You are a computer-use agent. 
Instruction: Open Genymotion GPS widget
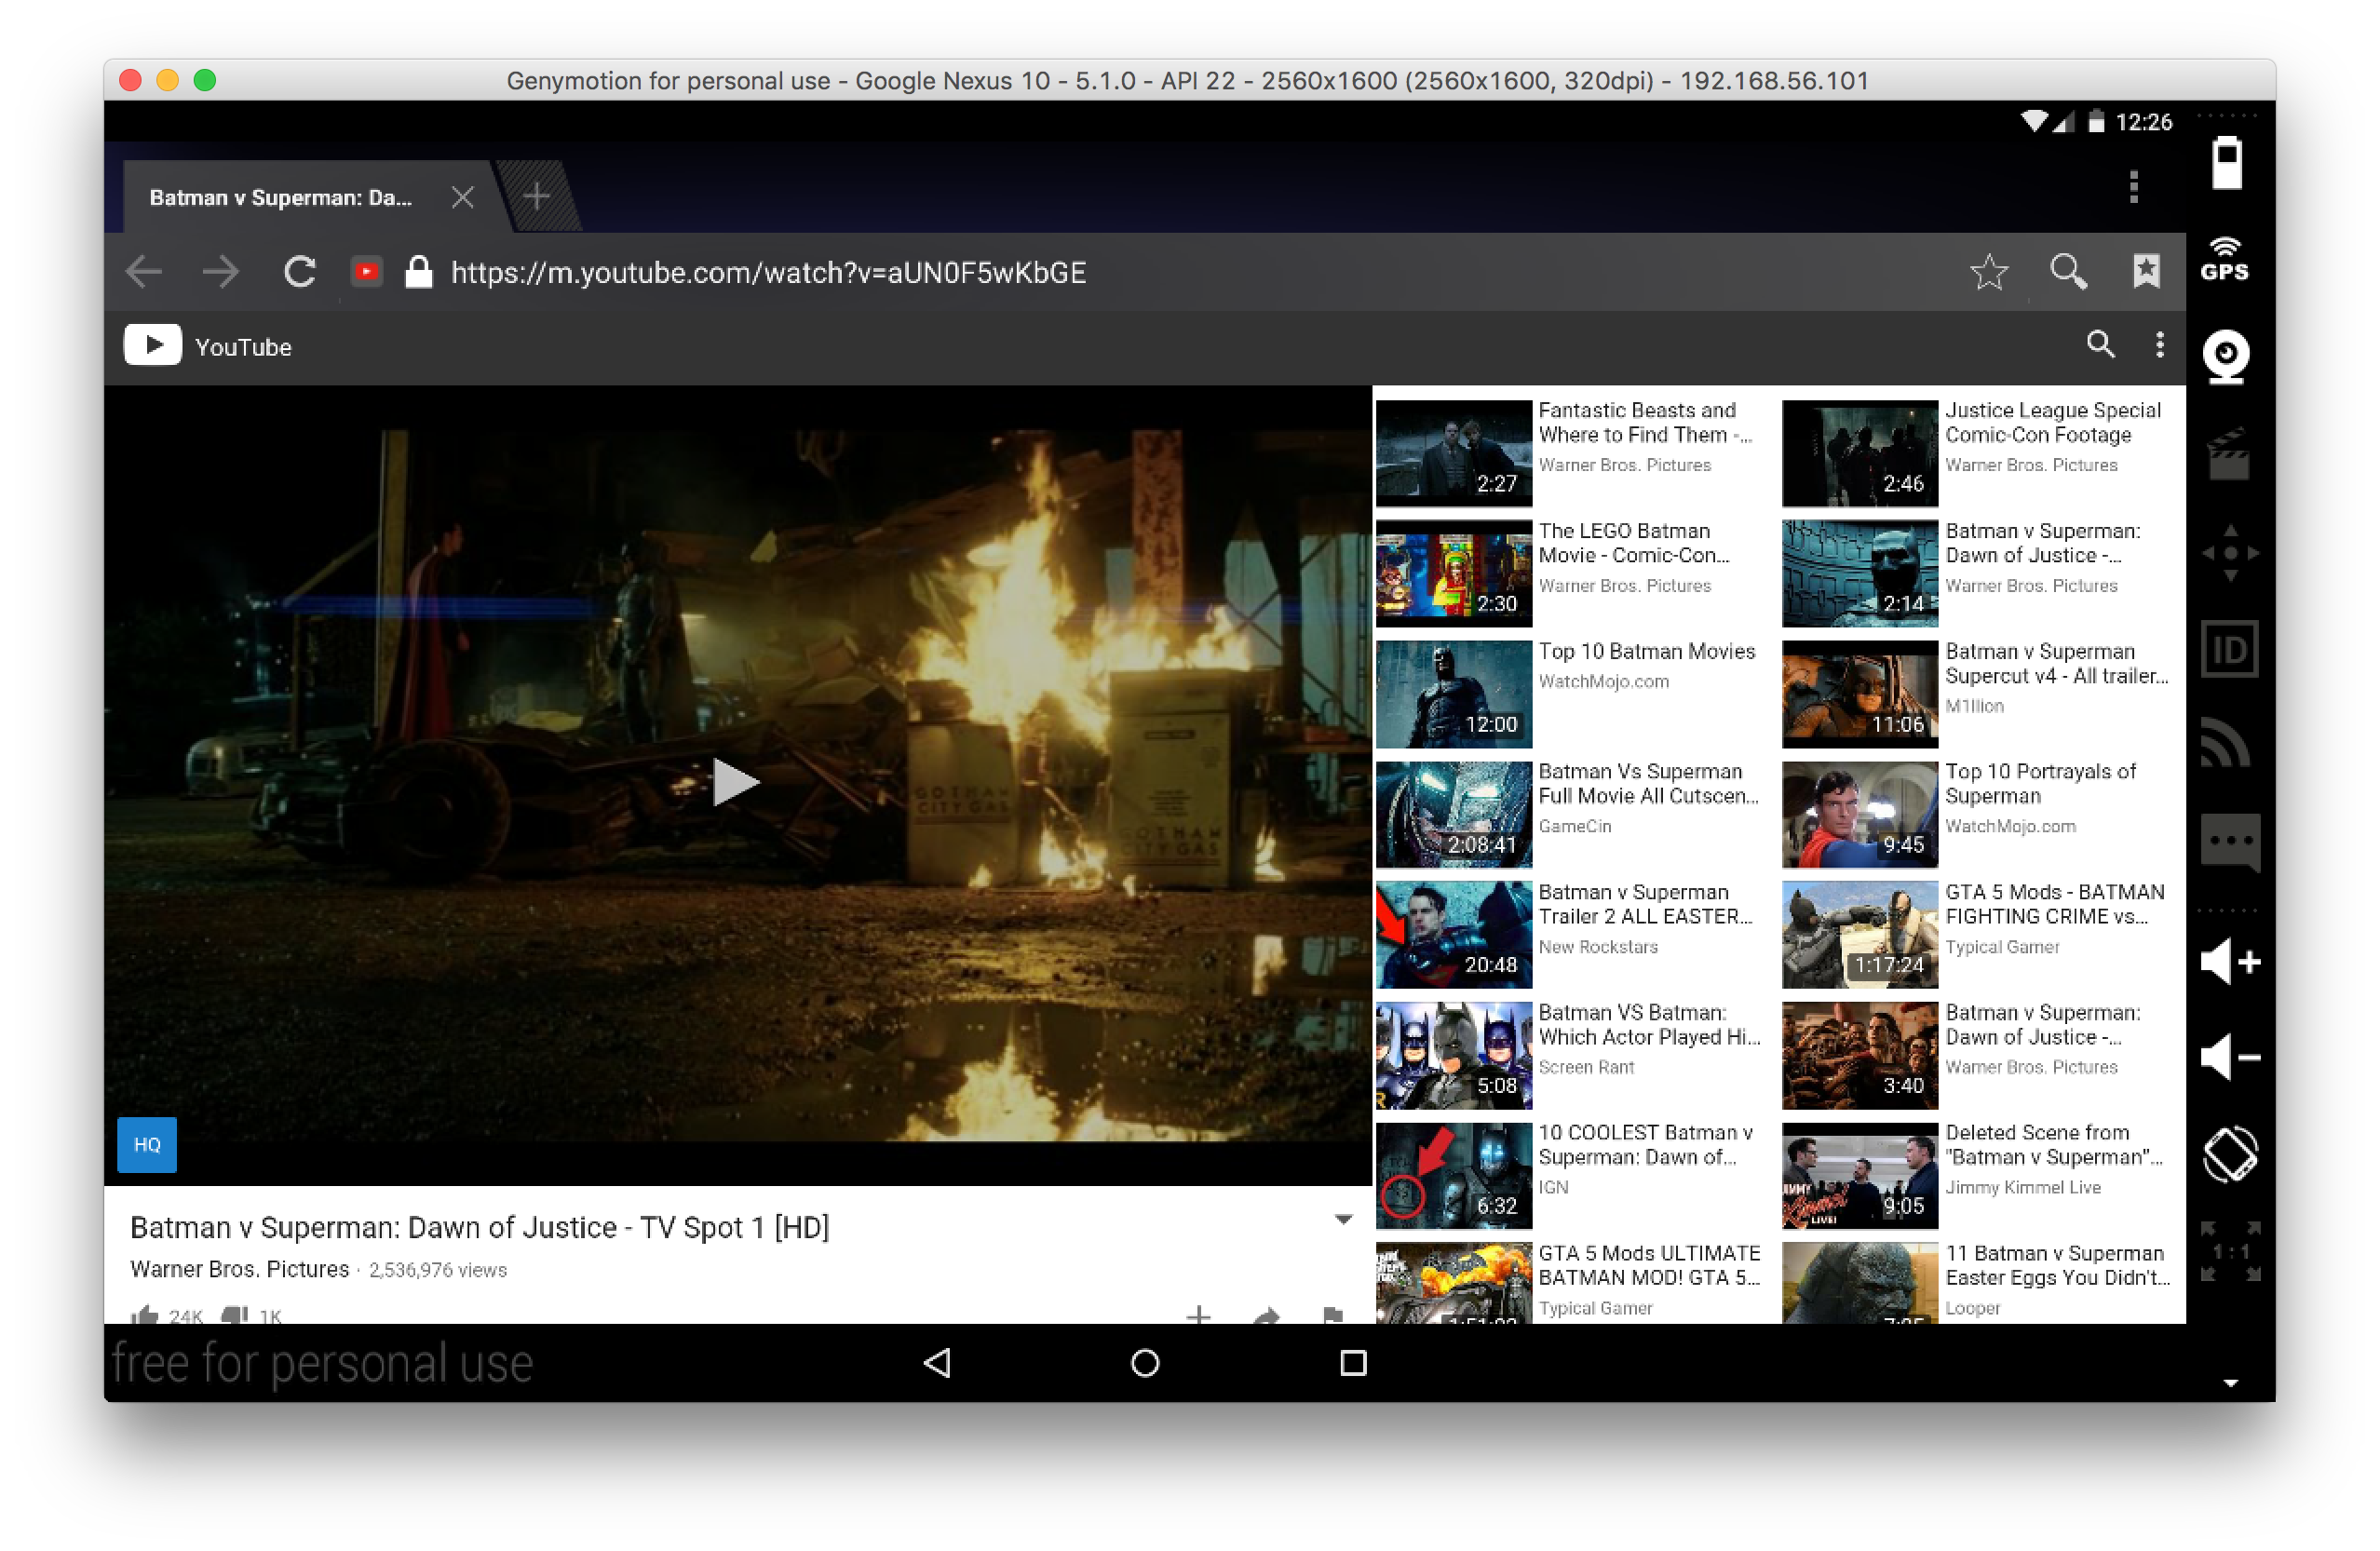(x=2225, y=260)
